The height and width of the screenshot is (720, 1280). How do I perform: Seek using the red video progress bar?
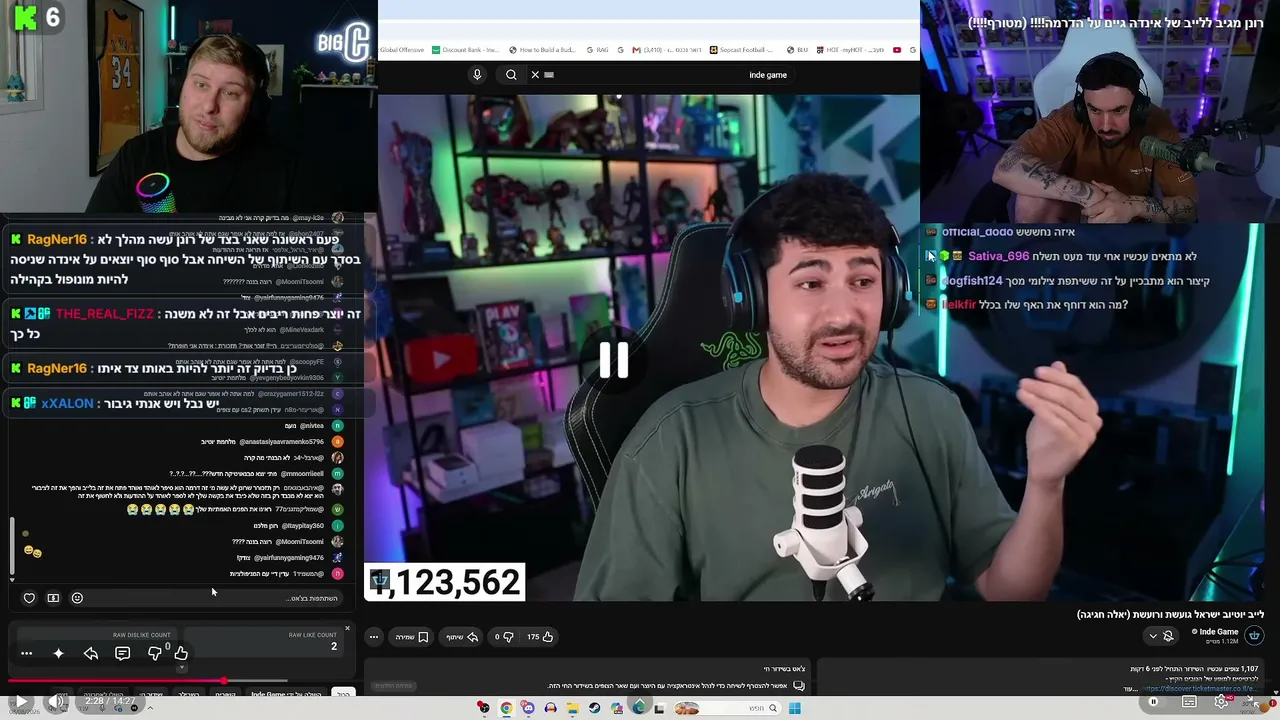click(148, 681)
